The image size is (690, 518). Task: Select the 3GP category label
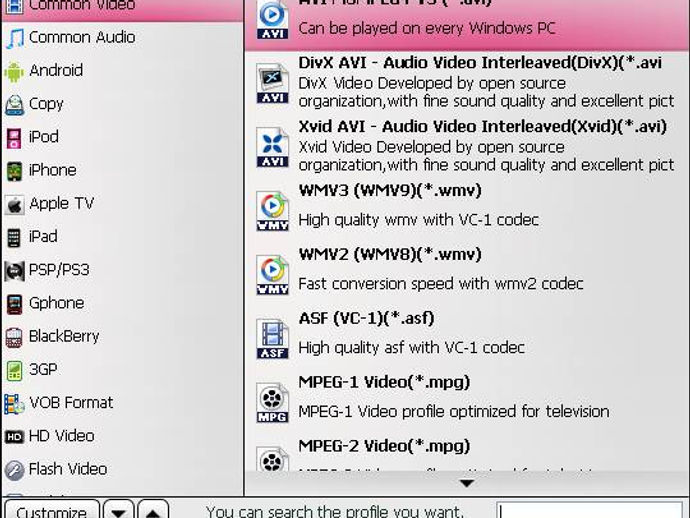point(43,370)
